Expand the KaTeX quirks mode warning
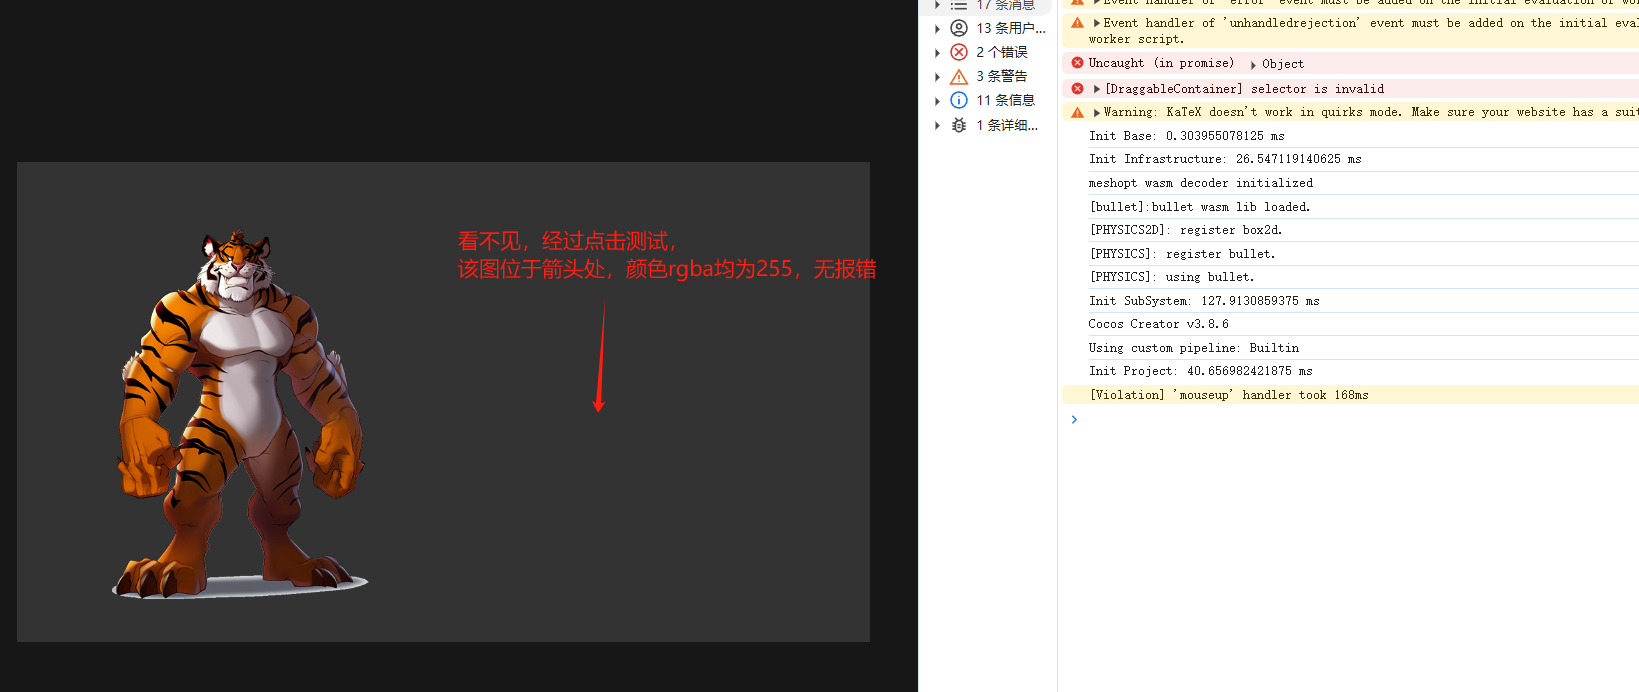 click(1097, 112)
